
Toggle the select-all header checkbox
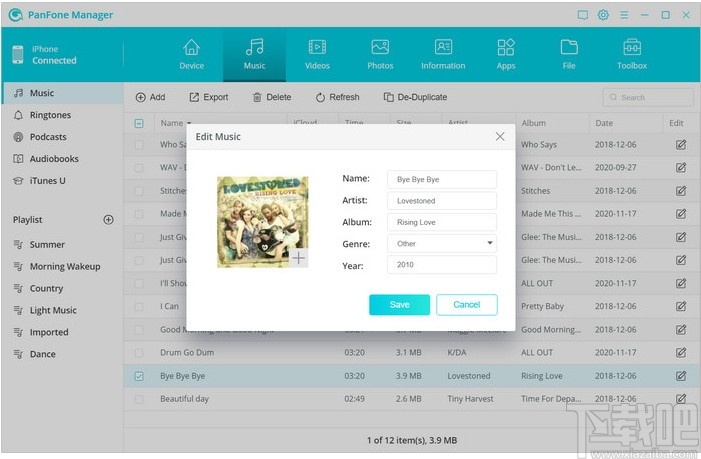(139, 123)
